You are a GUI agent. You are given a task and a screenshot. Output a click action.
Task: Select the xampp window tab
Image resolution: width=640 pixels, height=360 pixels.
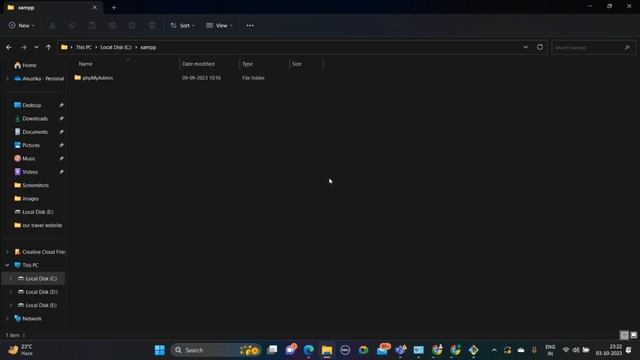pyautogui.click(x=52, y=7)
